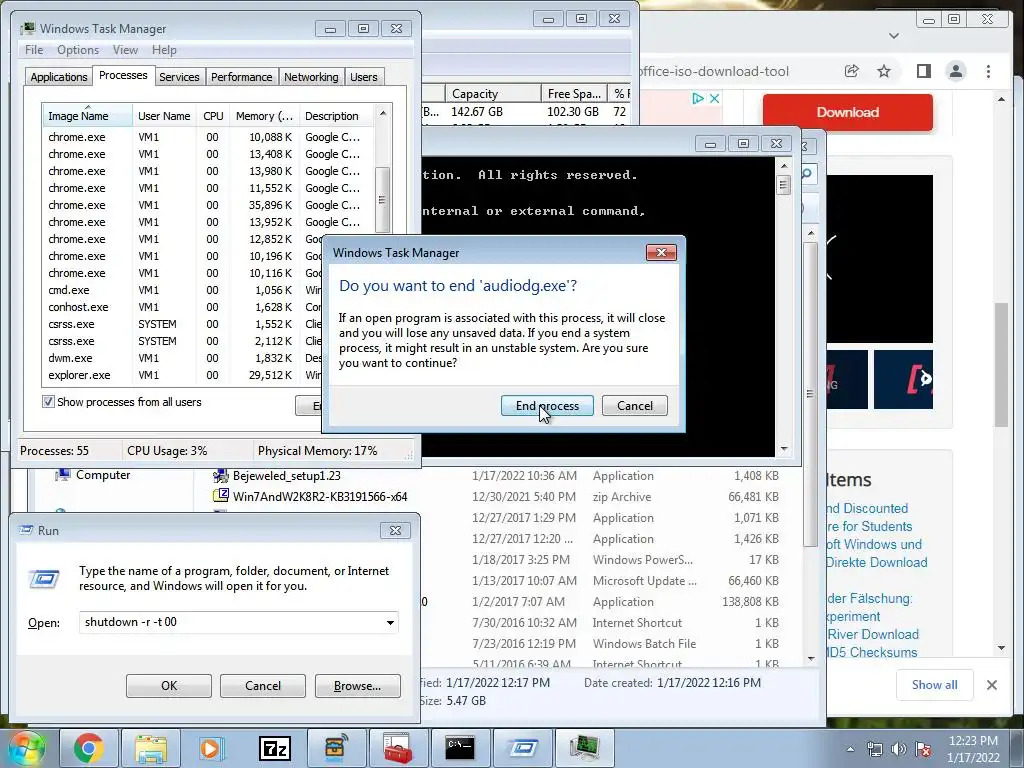1024x768 pixels.
Task: Click the Chrome share page icon
Action: pyautogui.click(x=852, y=71)
